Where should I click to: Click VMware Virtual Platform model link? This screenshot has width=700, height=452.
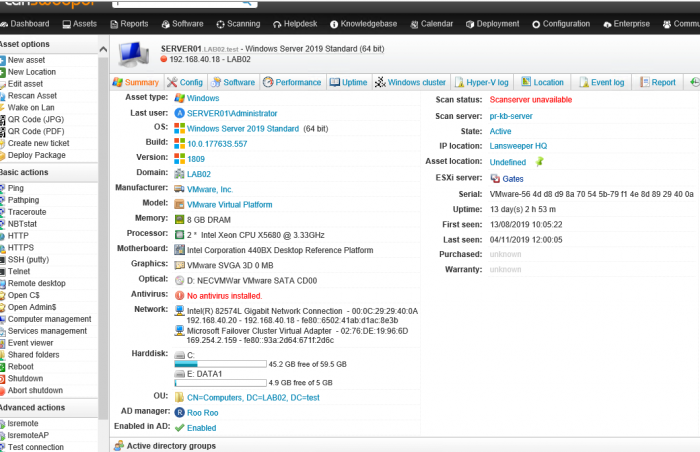pyautogui.click(x=229, y=205)
